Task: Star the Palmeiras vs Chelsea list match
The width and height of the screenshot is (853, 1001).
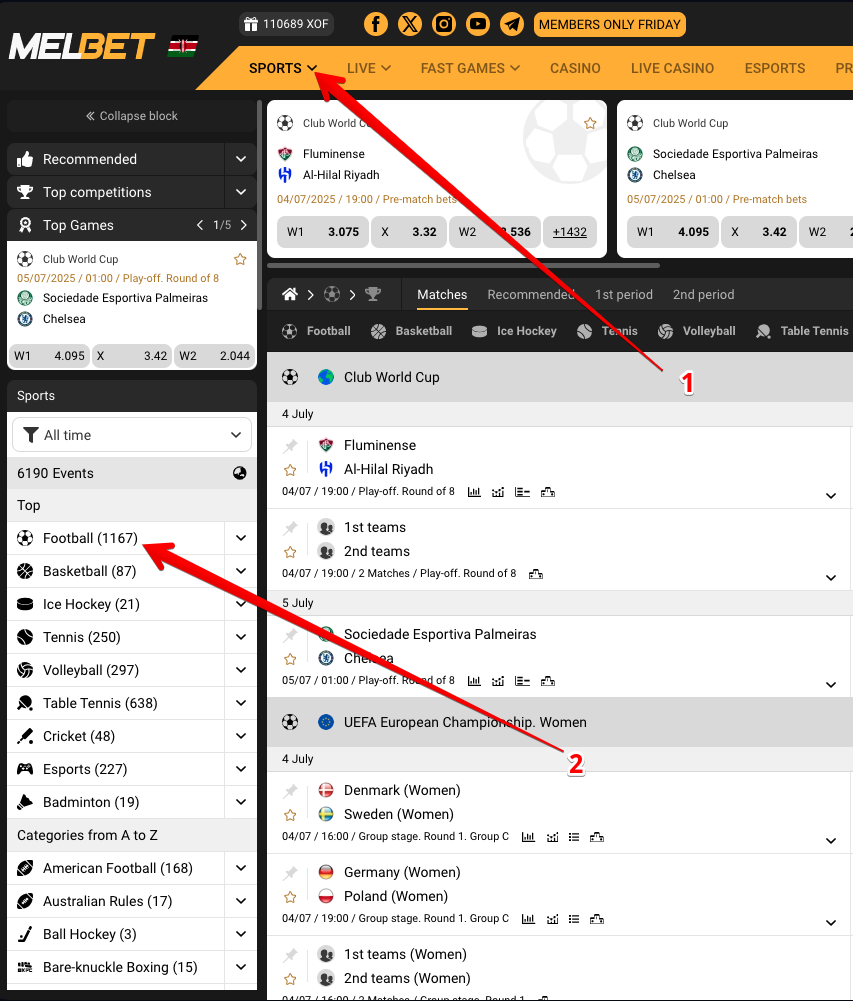Action: [x=290, y=659]
